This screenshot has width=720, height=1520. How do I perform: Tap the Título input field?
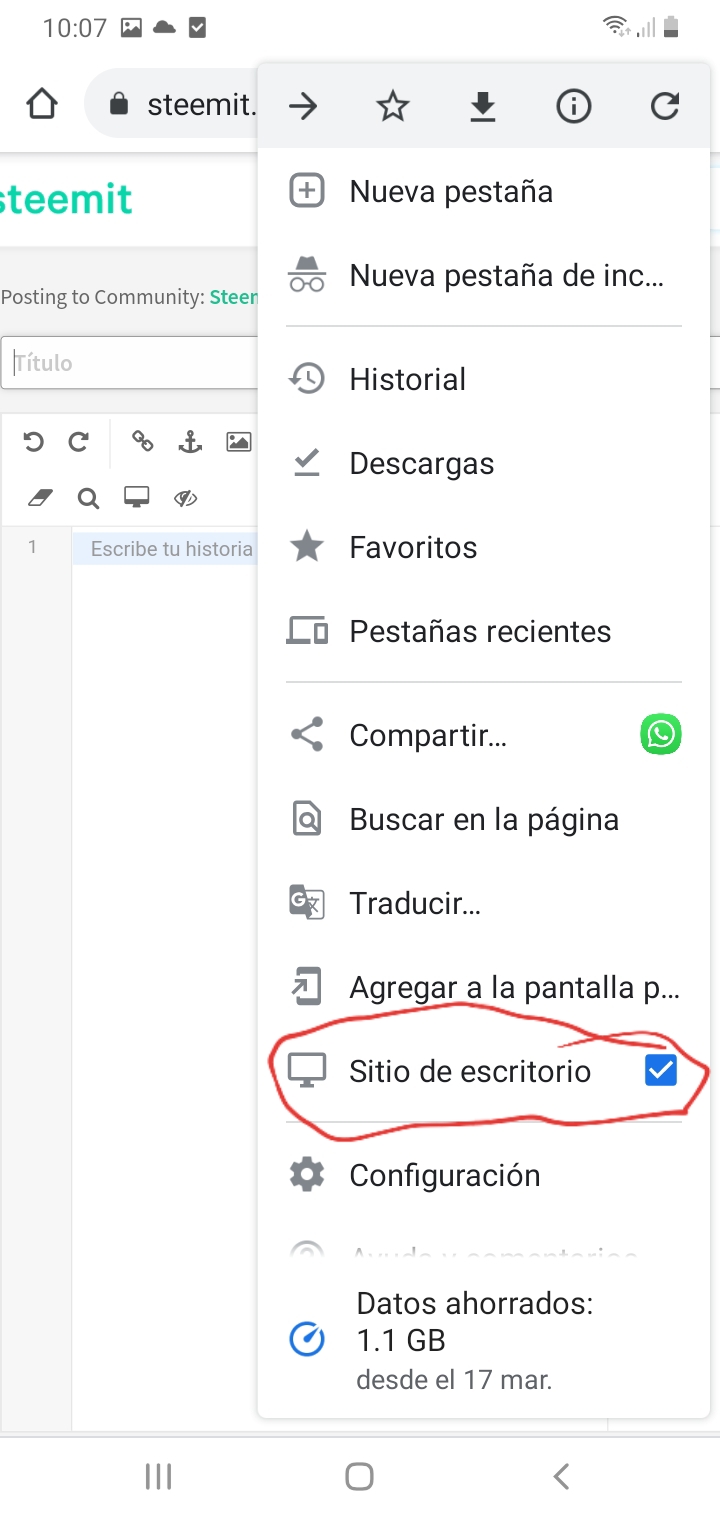point(130,363)
